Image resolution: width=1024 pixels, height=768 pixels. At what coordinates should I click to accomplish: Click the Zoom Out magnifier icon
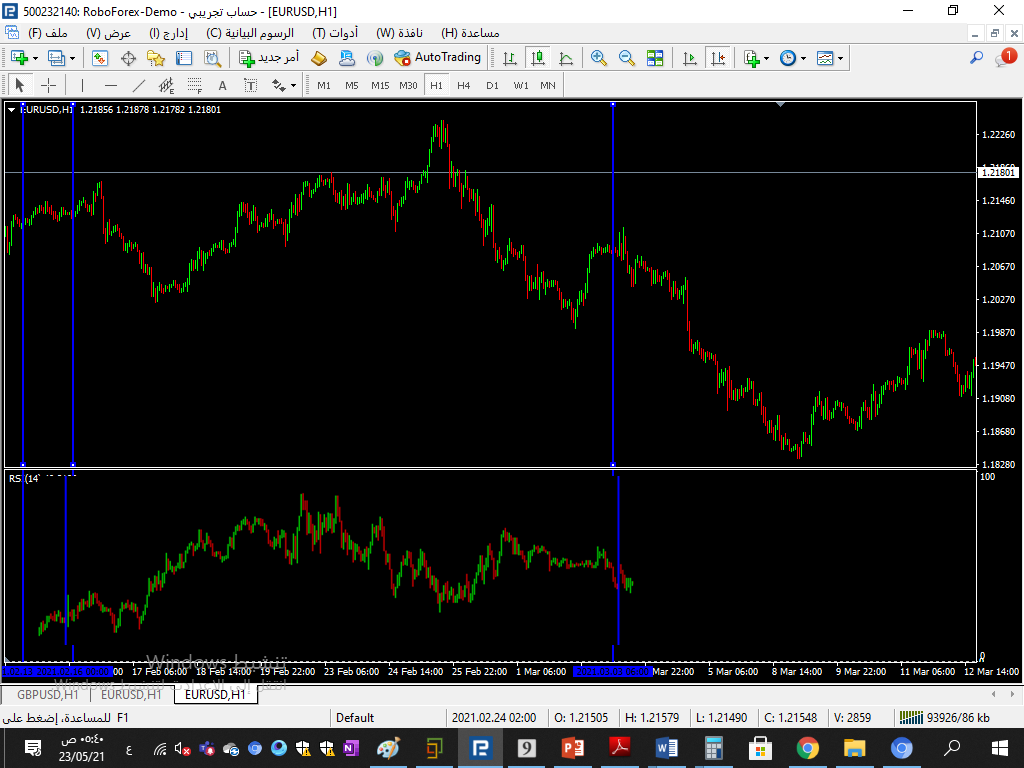coord(627,58)
